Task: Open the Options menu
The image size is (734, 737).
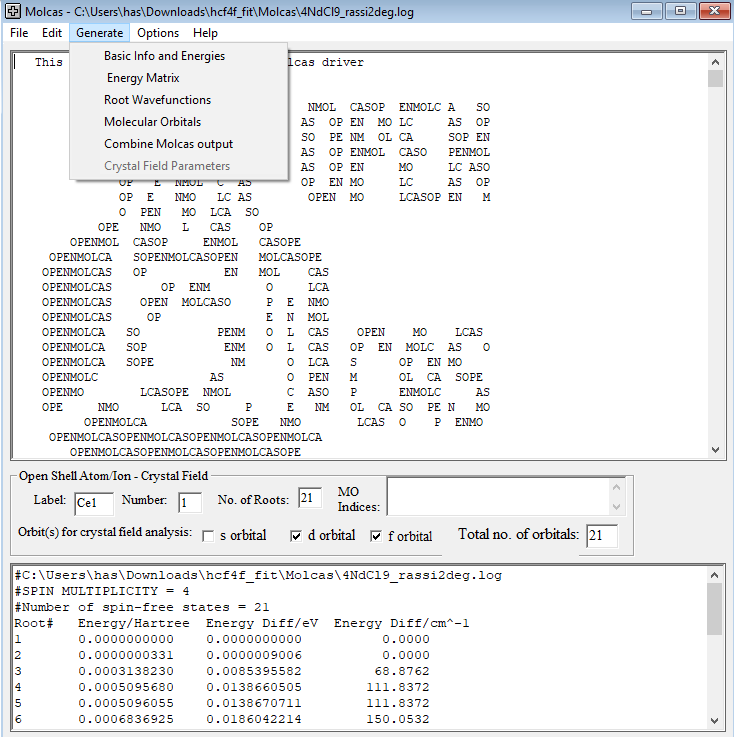Action: [158, 33]
